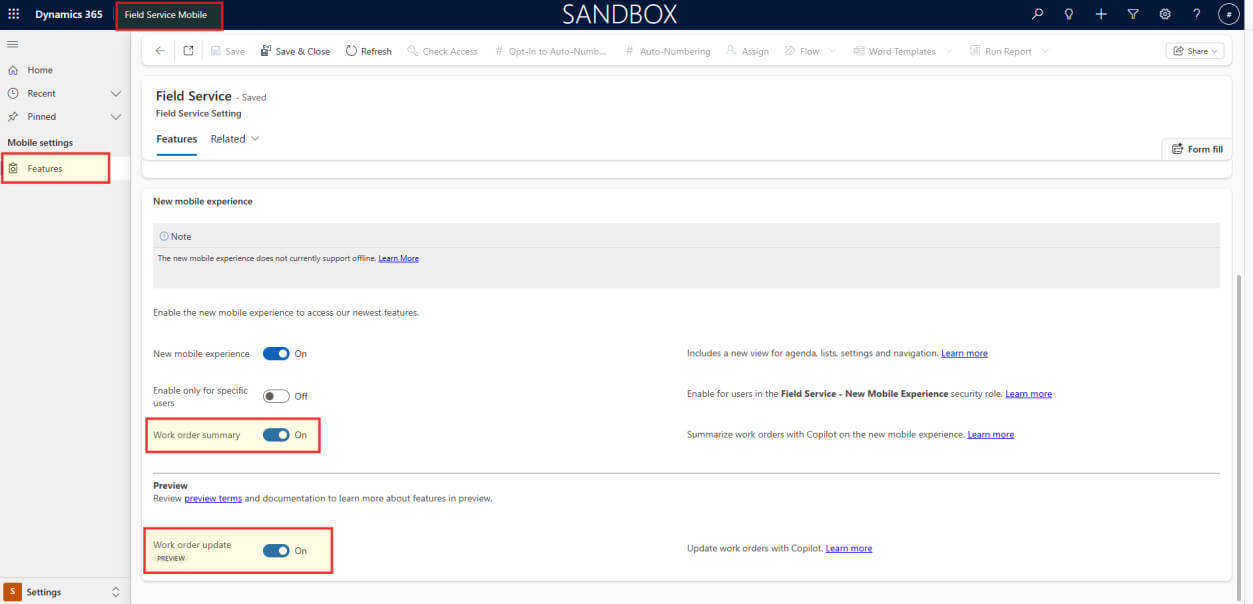Click the user account avatar circle
Viewport: 1253px width, 604px height.
tap(1230, 14)
